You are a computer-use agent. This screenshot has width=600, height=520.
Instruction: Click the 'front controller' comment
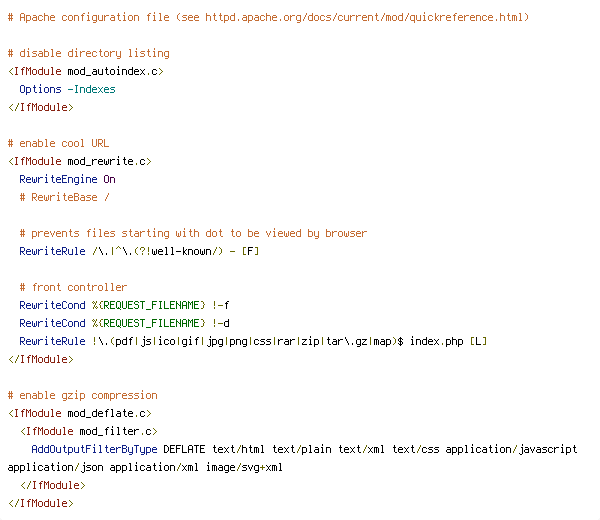(73, 287)
